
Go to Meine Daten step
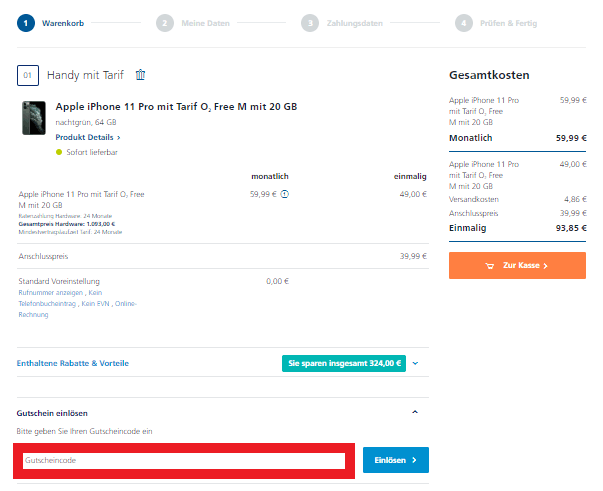click(x=193, y=23)
